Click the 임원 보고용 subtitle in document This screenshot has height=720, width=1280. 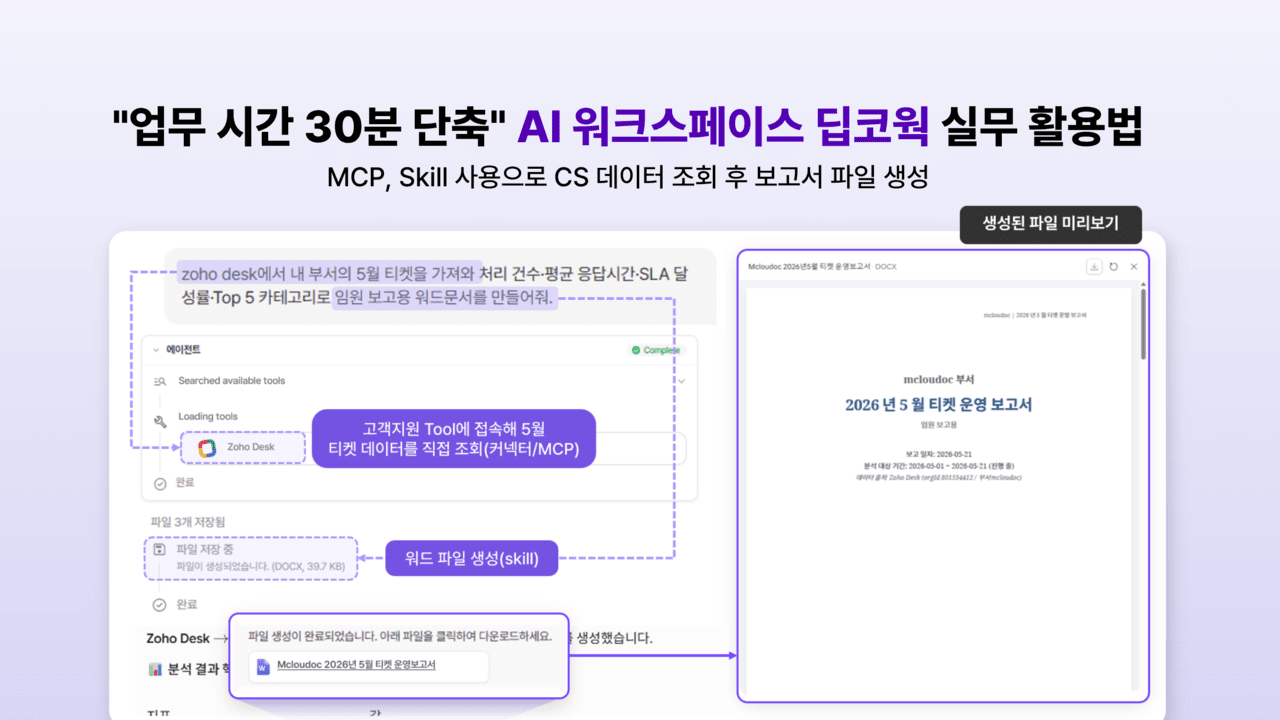click(938, 425)
